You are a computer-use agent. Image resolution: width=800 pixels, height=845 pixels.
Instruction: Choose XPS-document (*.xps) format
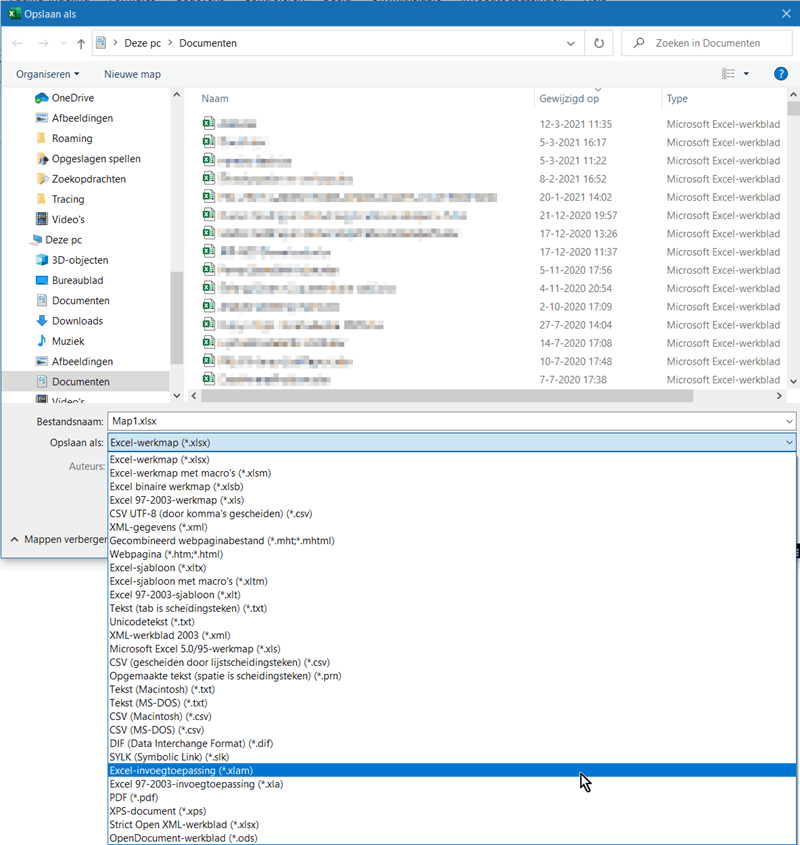click(x=157, y=811)
